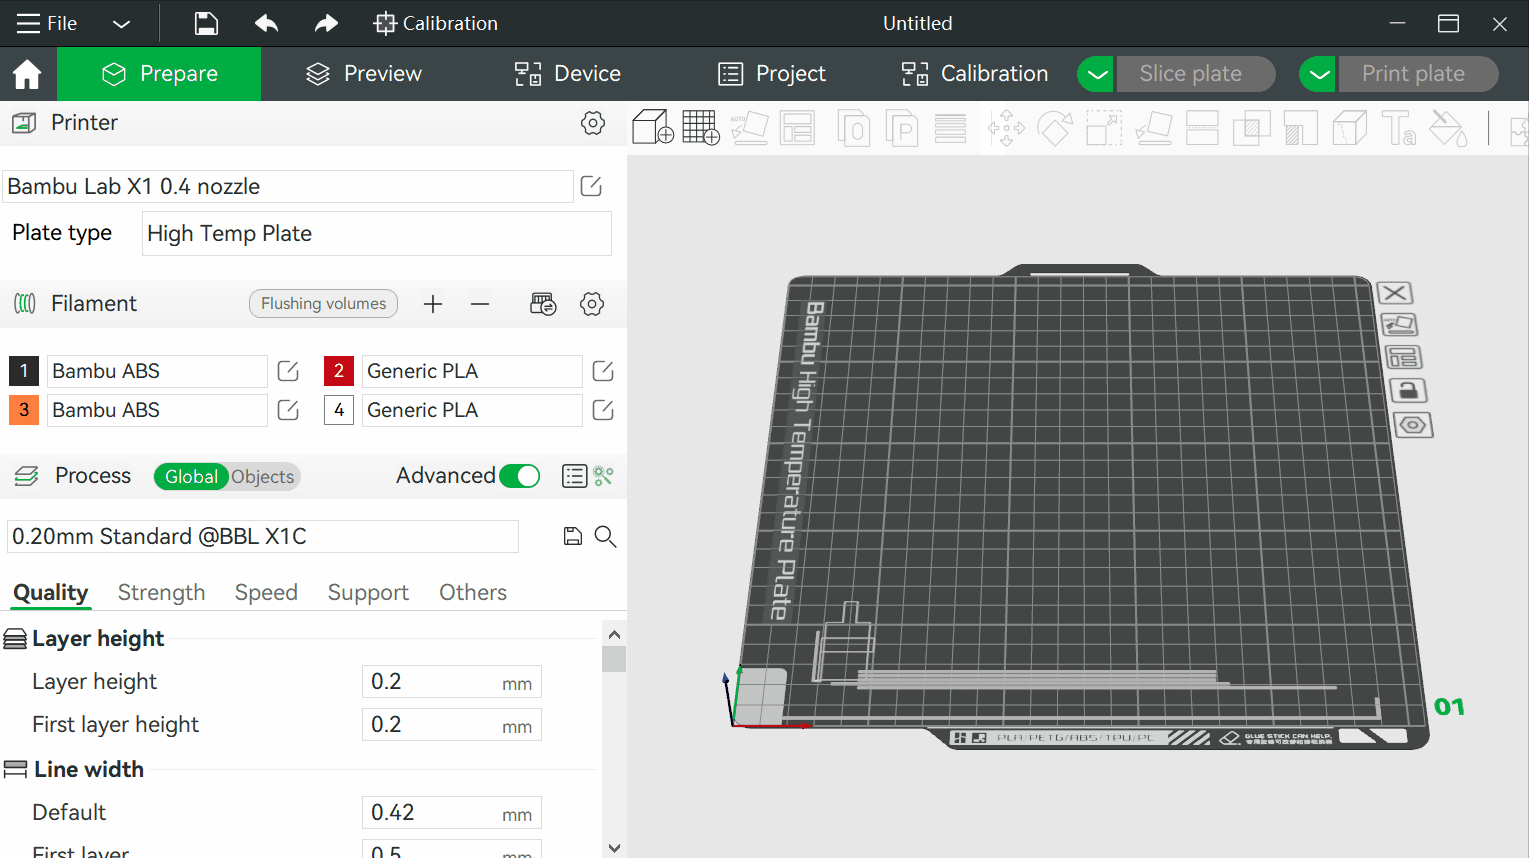Switch process scope to Objects

[263, 477]
